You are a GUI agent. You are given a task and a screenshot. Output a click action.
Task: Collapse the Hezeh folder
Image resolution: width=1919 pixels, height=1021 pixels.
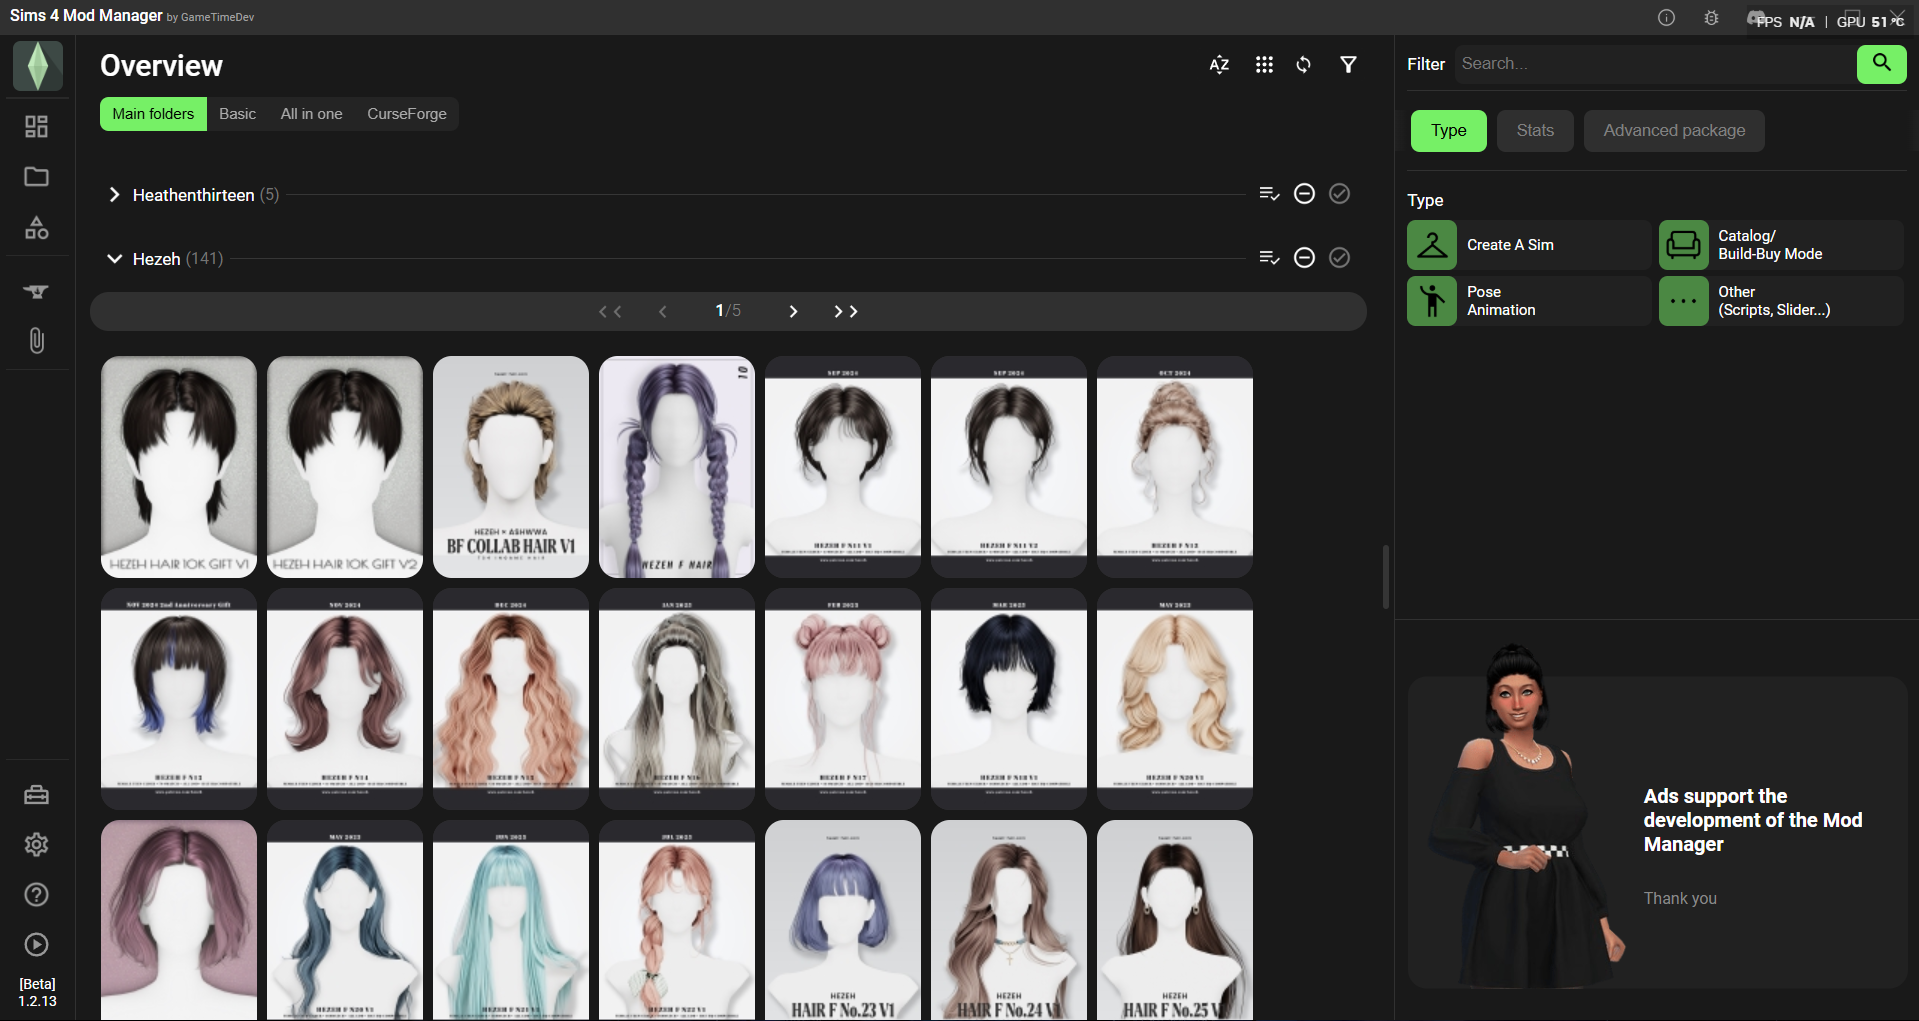pos(114,259)
